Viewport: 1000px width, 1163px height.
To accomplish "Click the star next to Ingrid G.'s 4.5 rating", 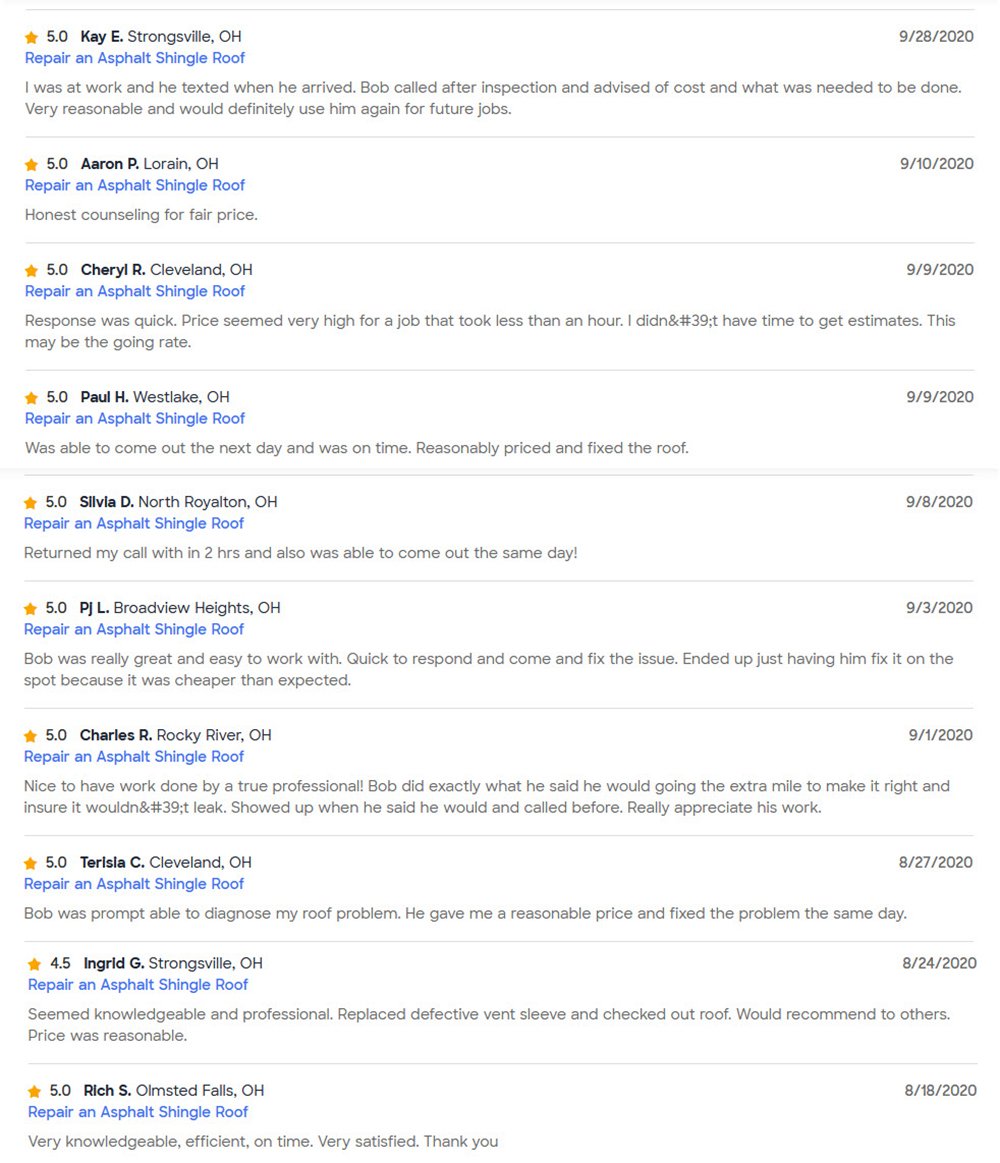I will pos(34,965).
